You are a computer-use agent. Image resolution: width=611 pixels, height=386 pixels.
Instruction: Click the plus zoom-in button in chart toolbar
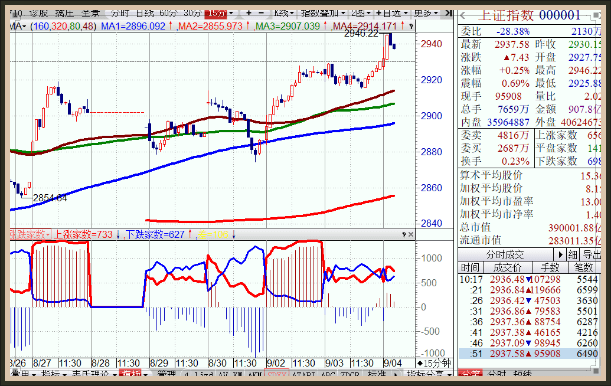[x=249, y=13]
